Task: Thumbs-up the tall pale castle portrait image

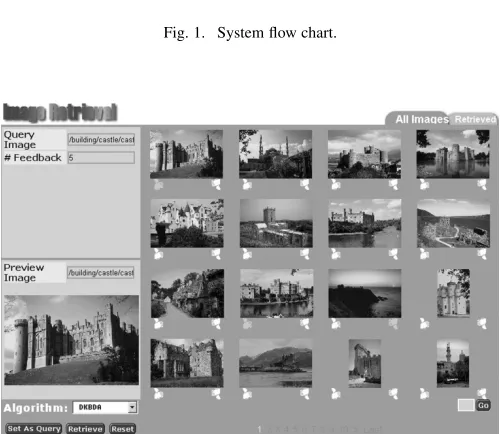Action: (424, 324)
